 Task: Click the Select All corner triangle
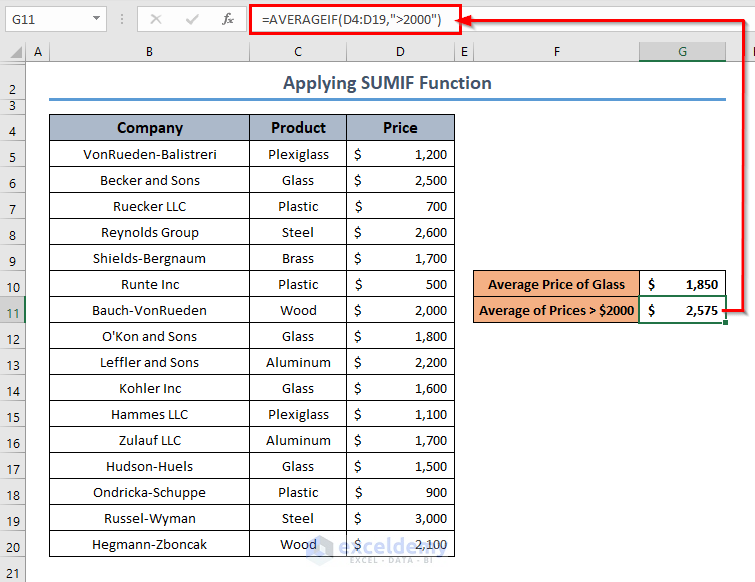pyautogui.click(x=12, y=52)
